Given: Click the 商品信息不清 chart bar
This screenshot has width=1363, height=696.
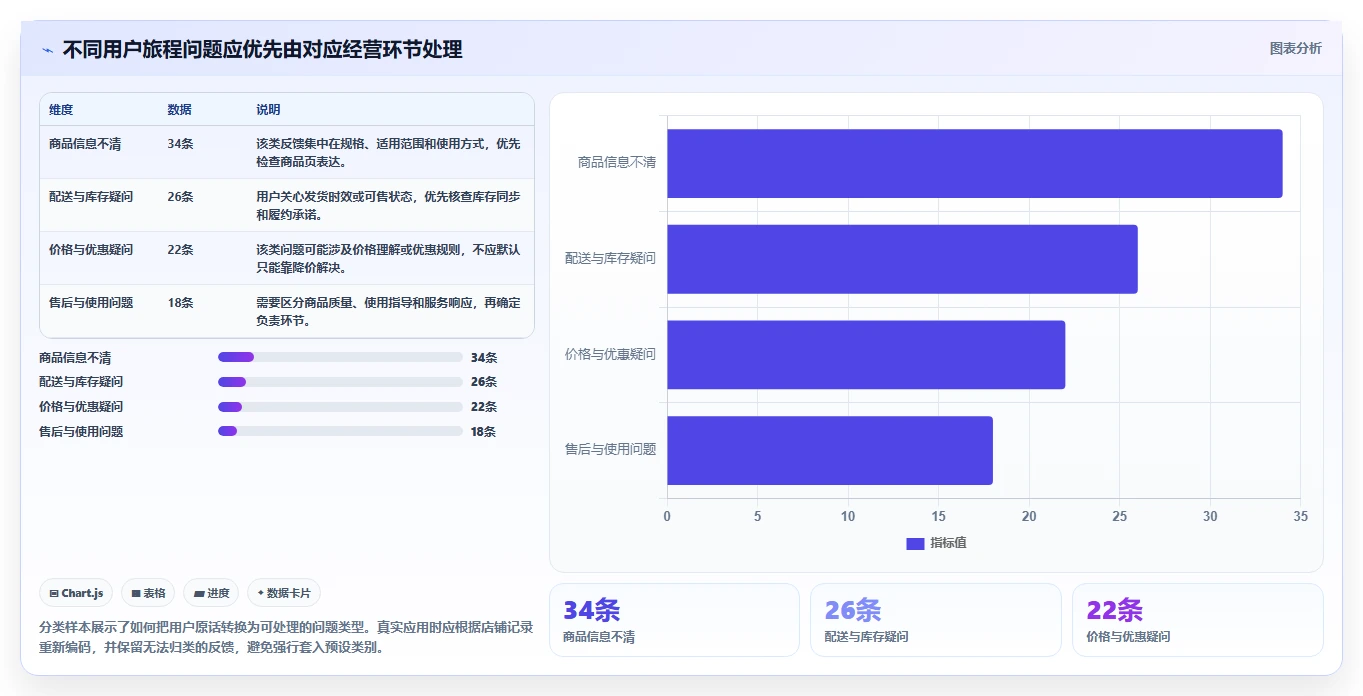Looking at the screenshot, I should [x=974, y=163].
